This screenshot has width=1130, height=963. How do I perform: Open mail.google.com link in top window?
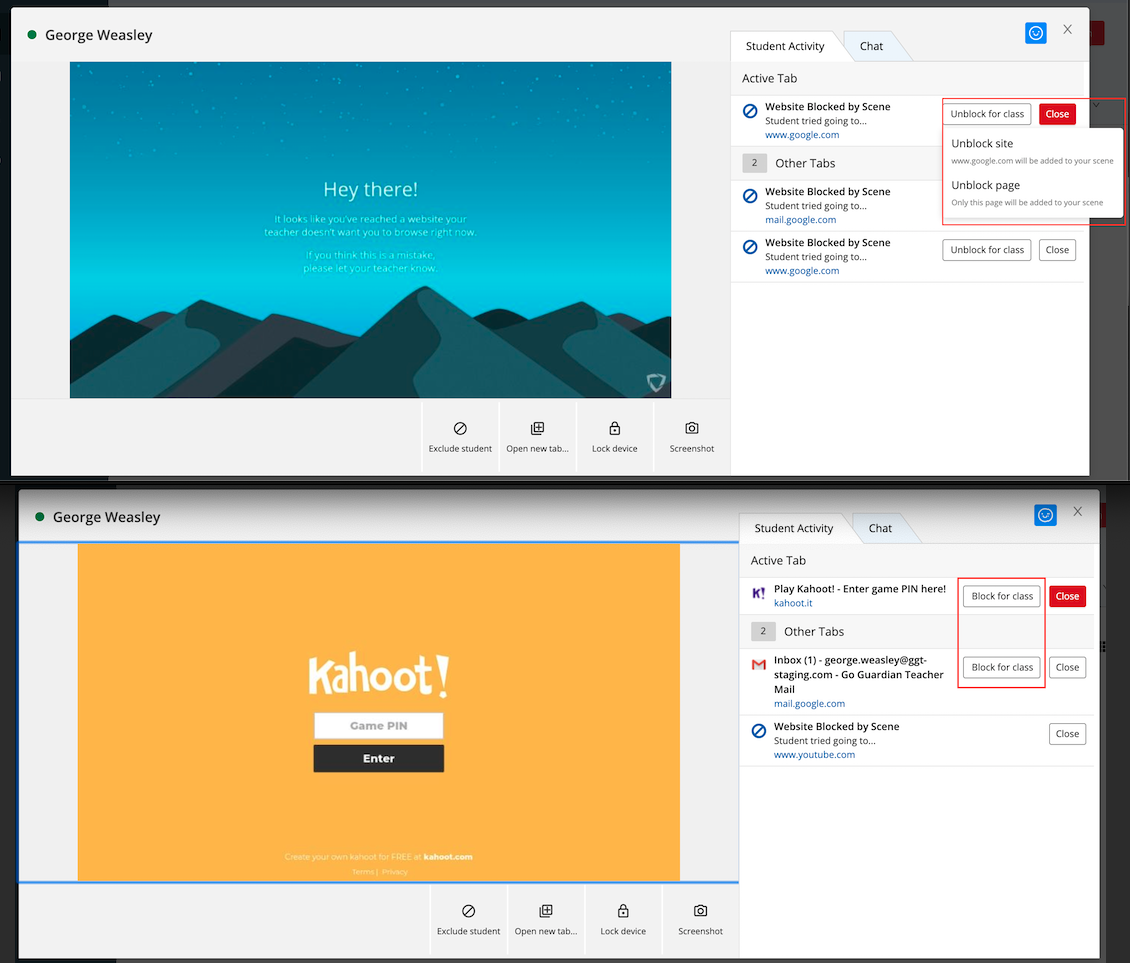tap(801, 220)
